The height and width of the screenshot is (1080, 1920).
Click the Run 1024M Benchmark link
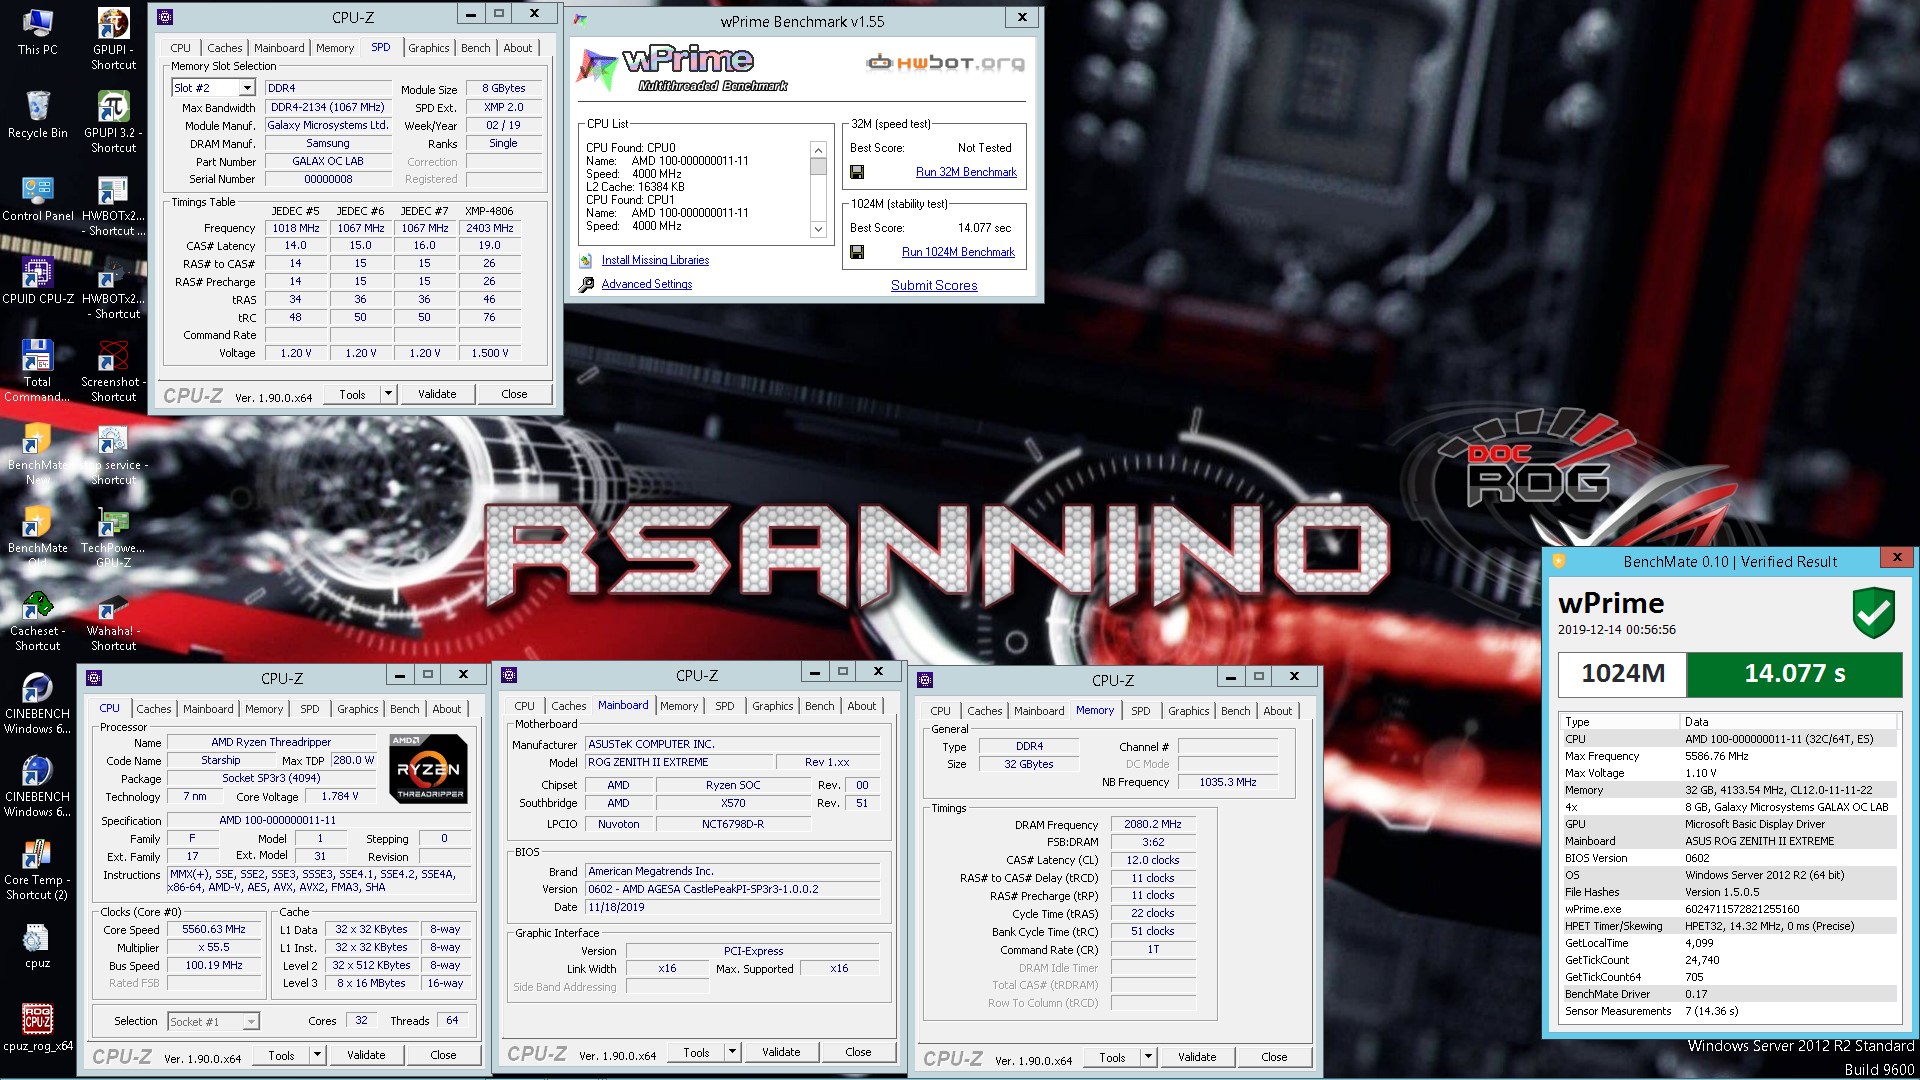coord(958,252)
